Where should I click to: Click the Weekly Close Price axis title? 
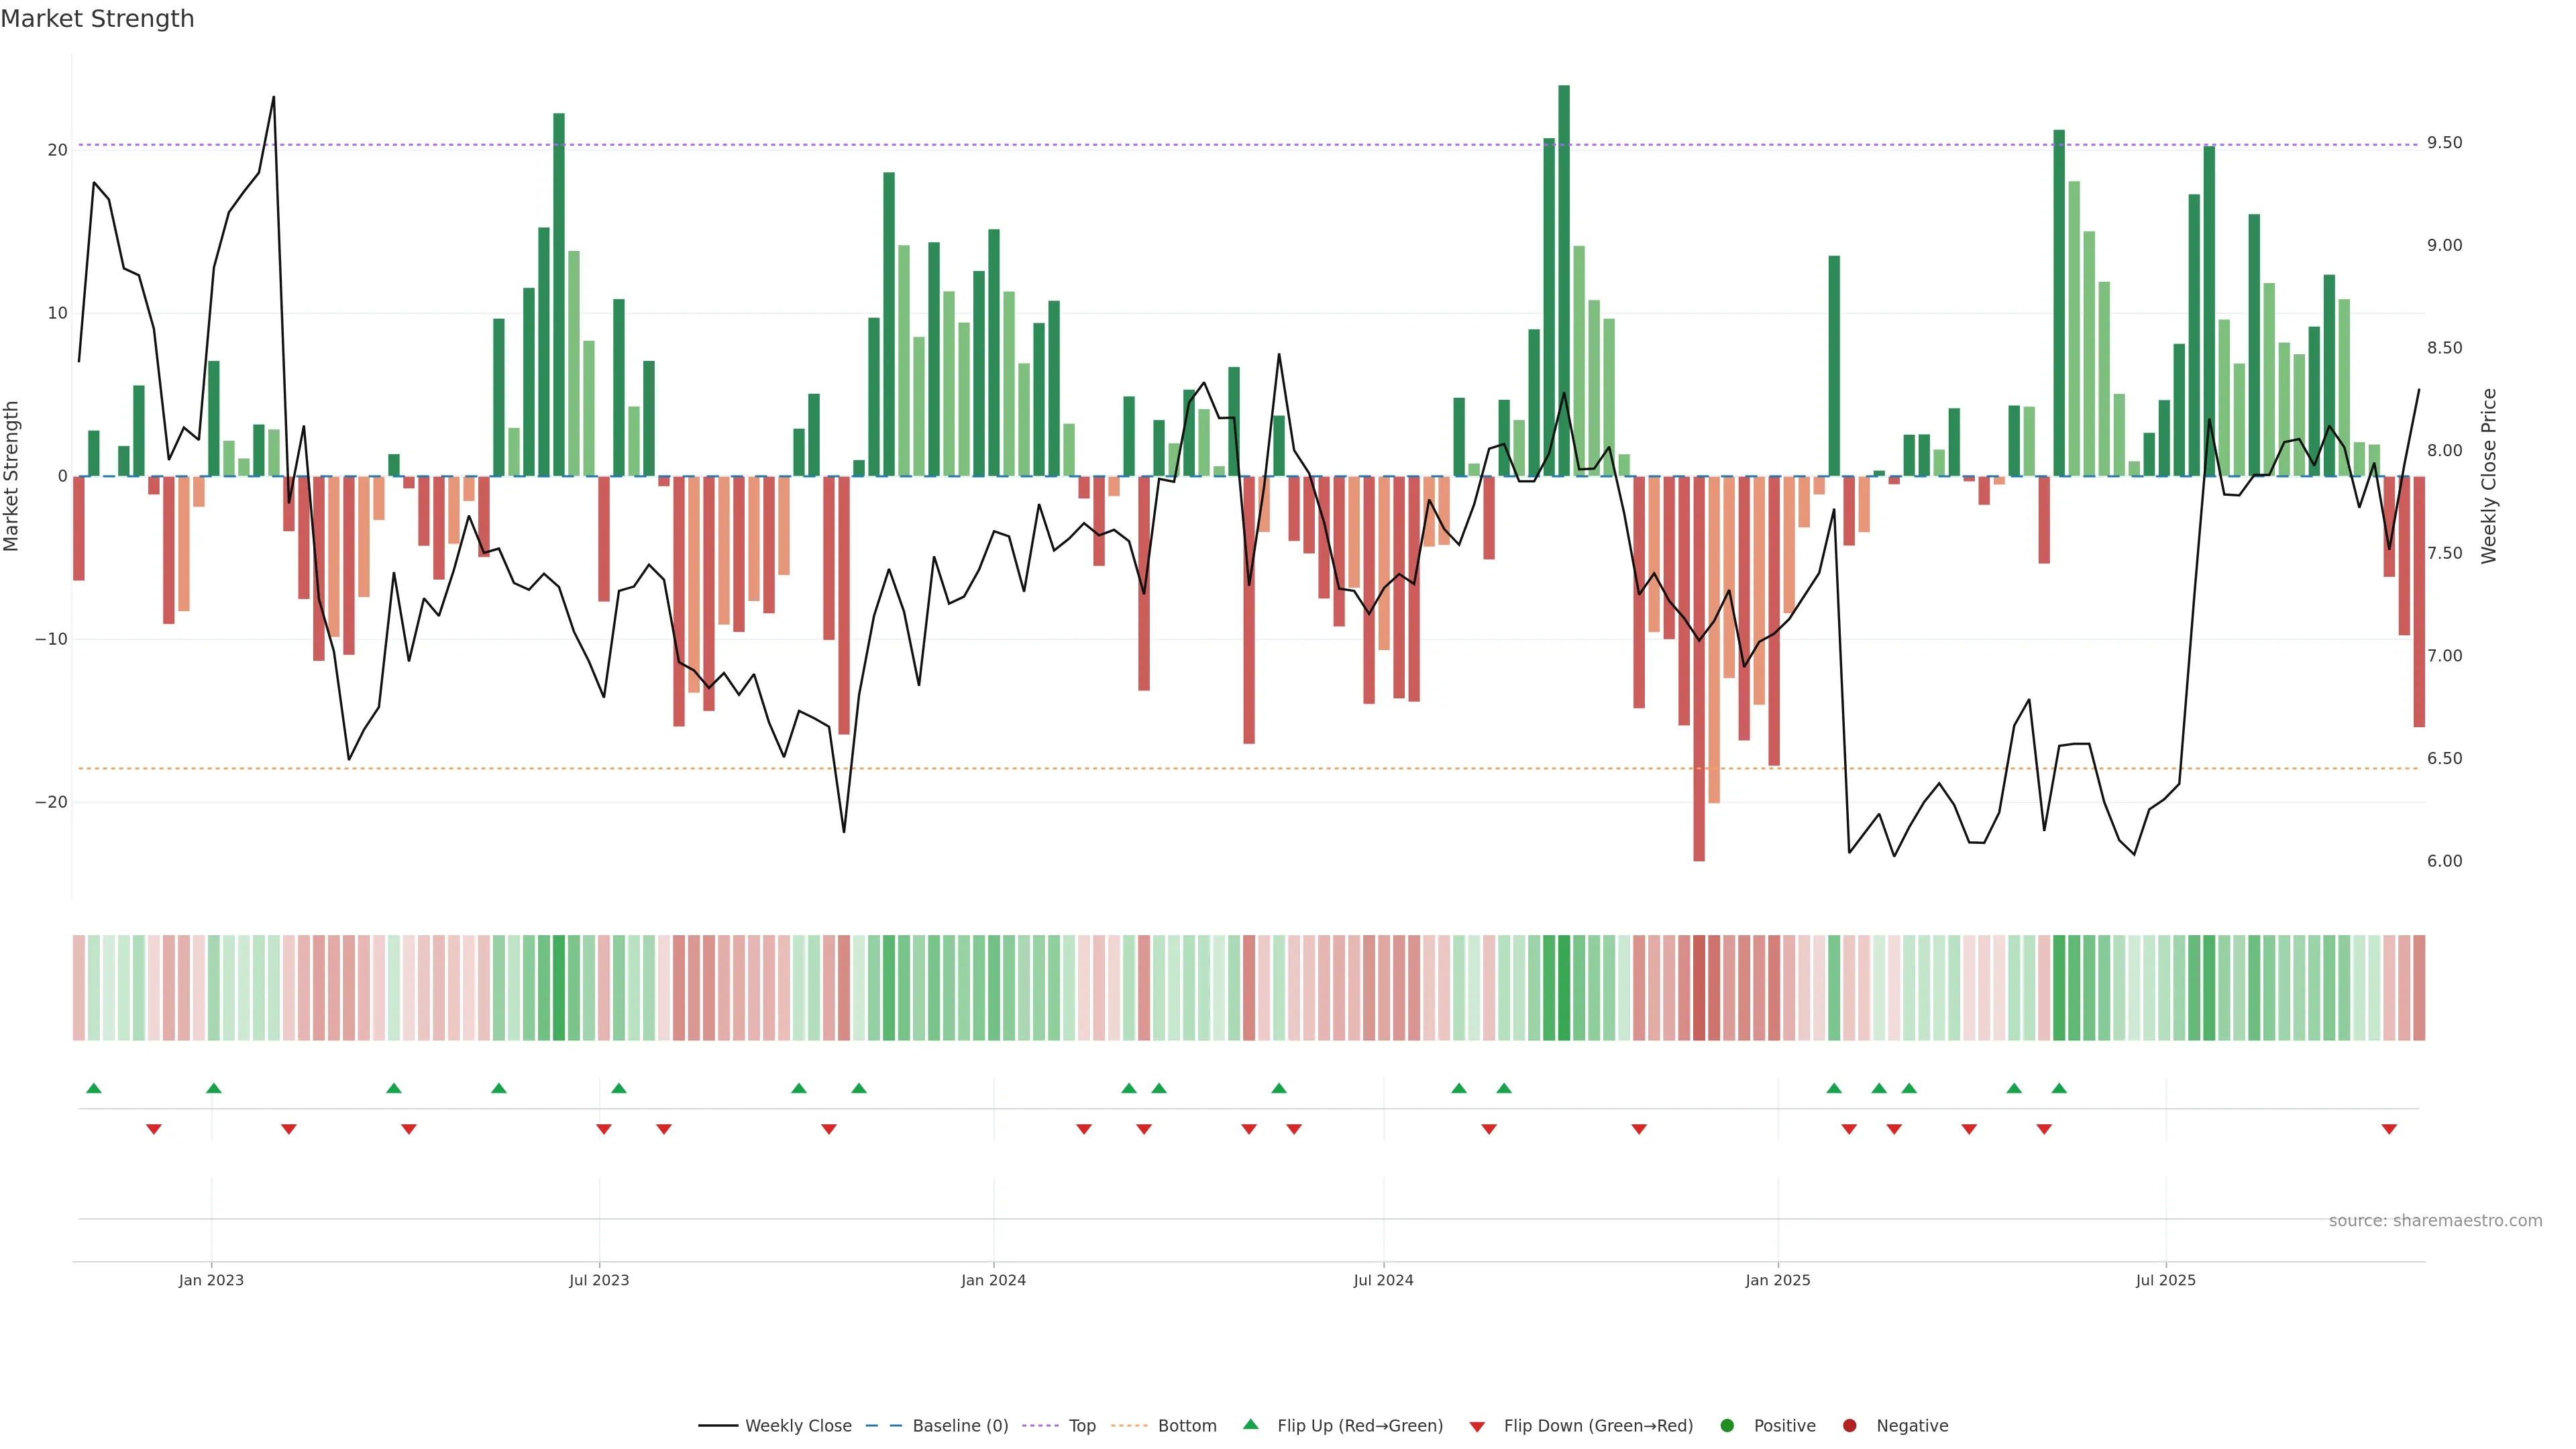[x=2489, y=476]
